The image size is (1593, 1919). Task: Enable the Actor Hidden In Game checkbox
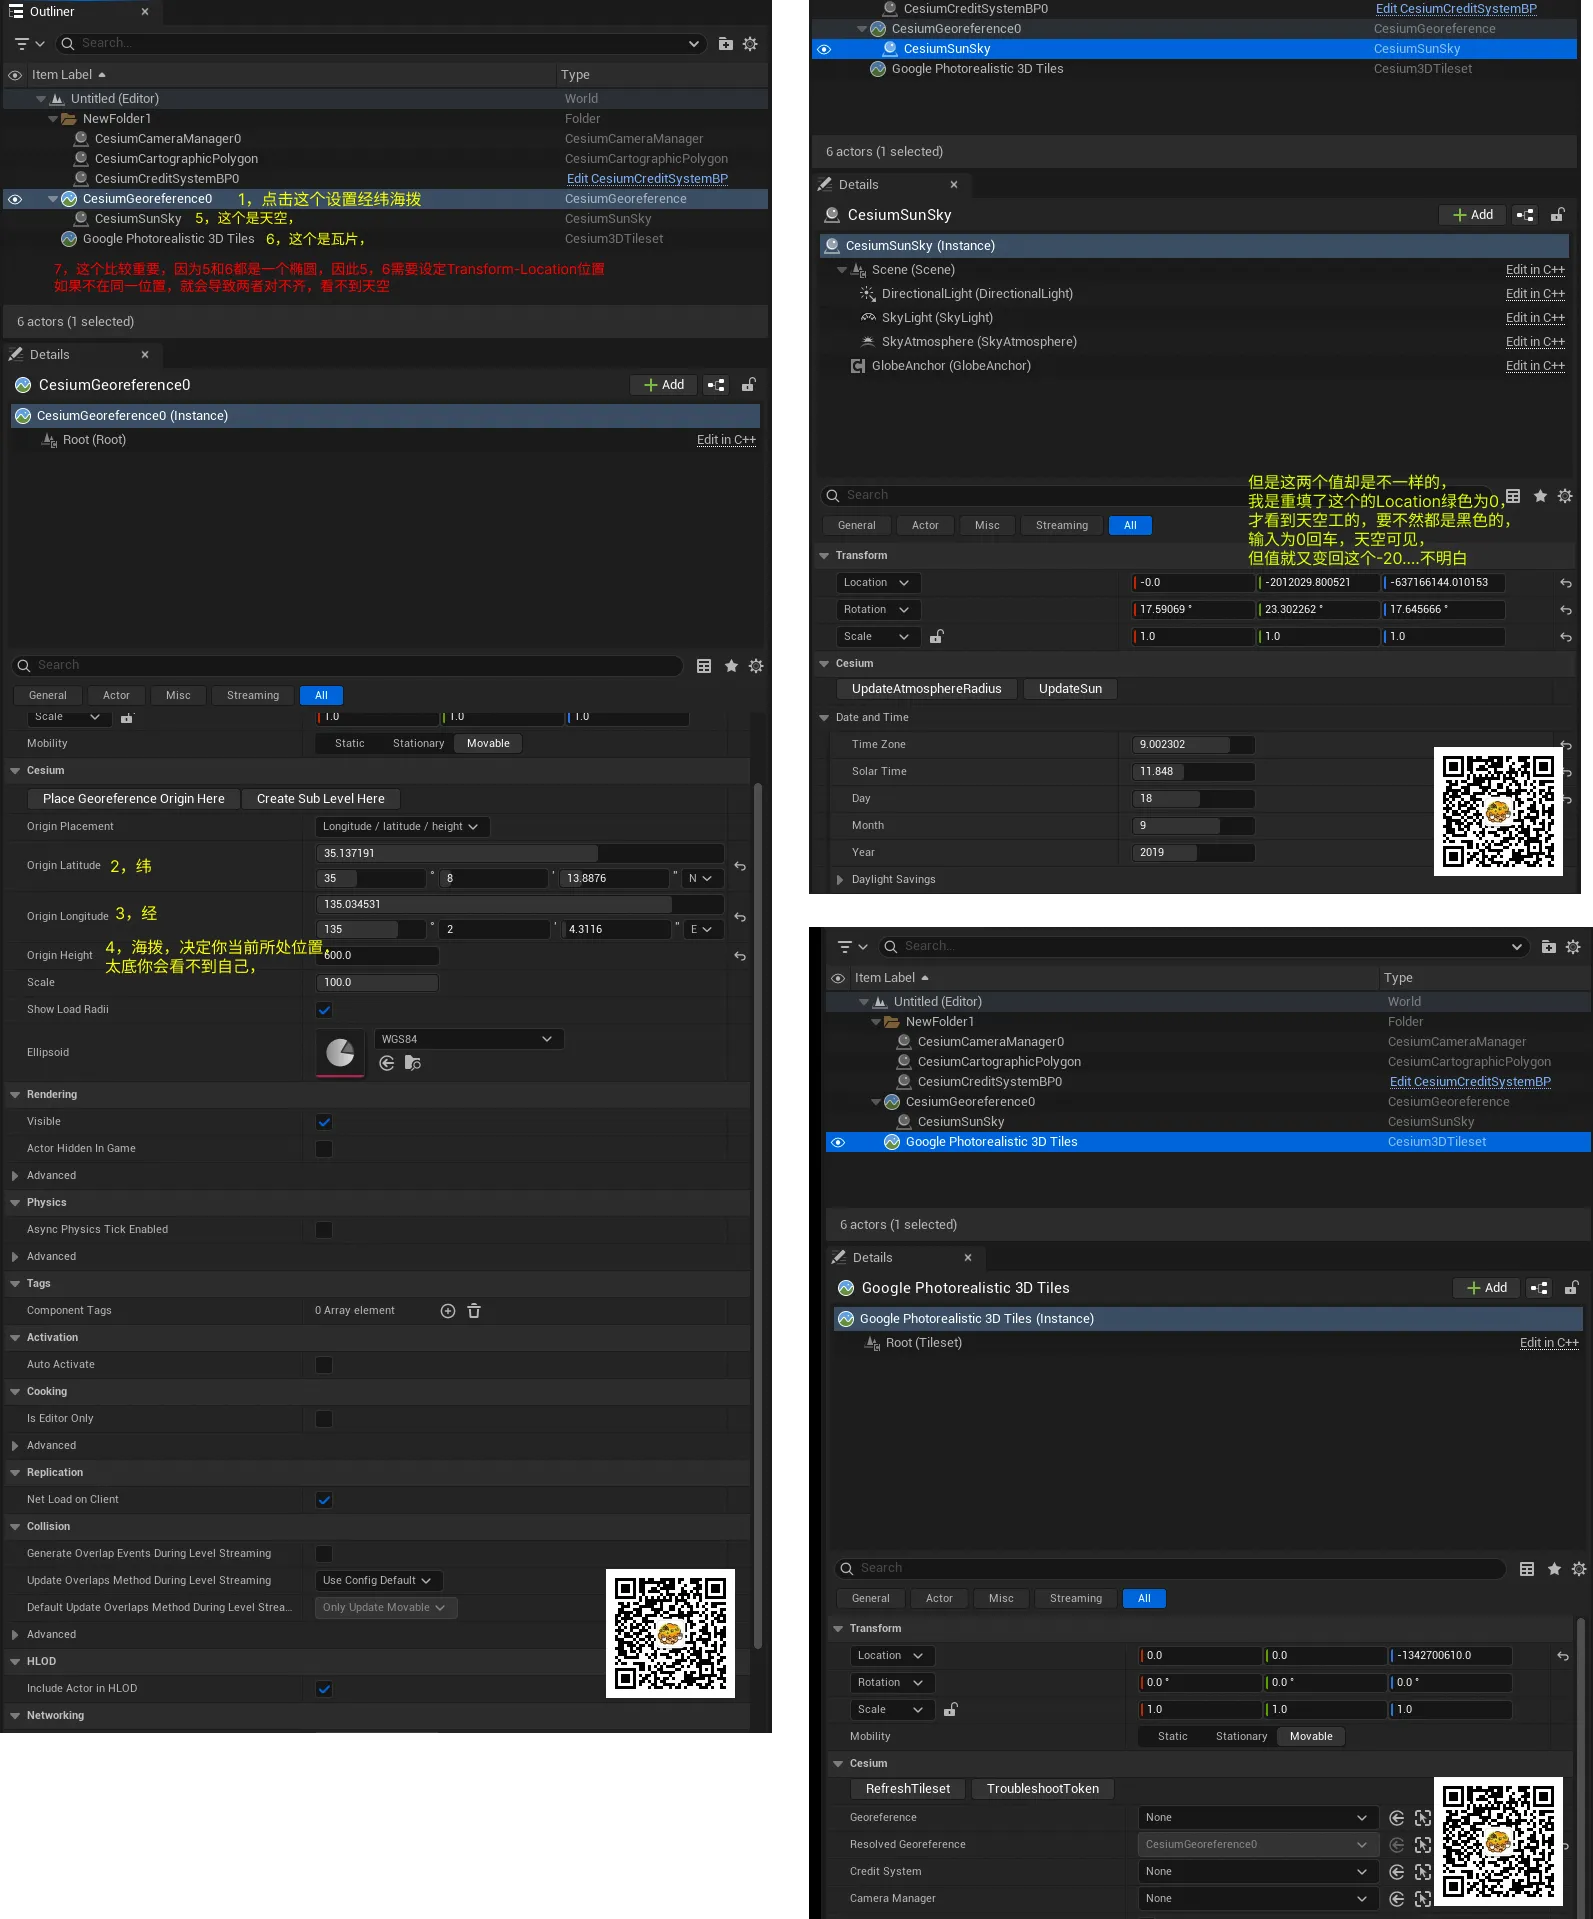point(324,1149)
